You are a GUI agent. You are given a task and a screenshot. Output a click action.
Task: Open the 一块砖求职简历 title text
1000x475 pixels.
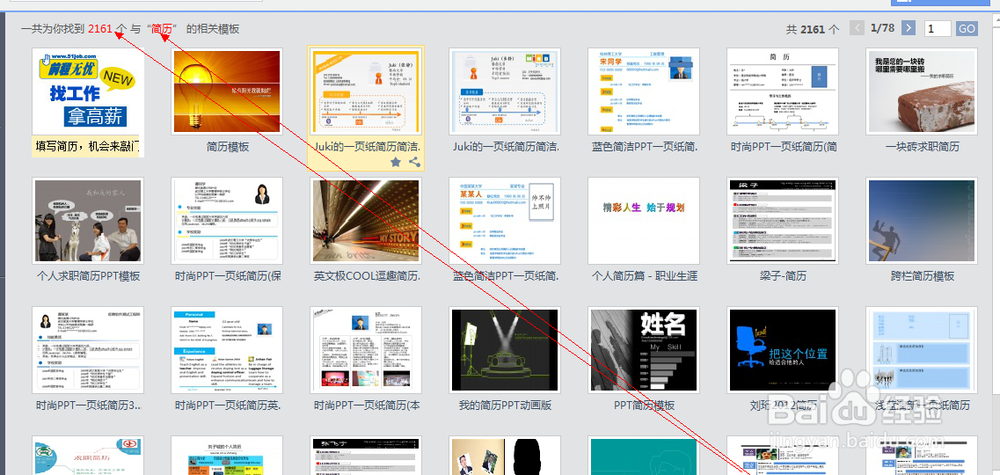(x=922, y=147)
